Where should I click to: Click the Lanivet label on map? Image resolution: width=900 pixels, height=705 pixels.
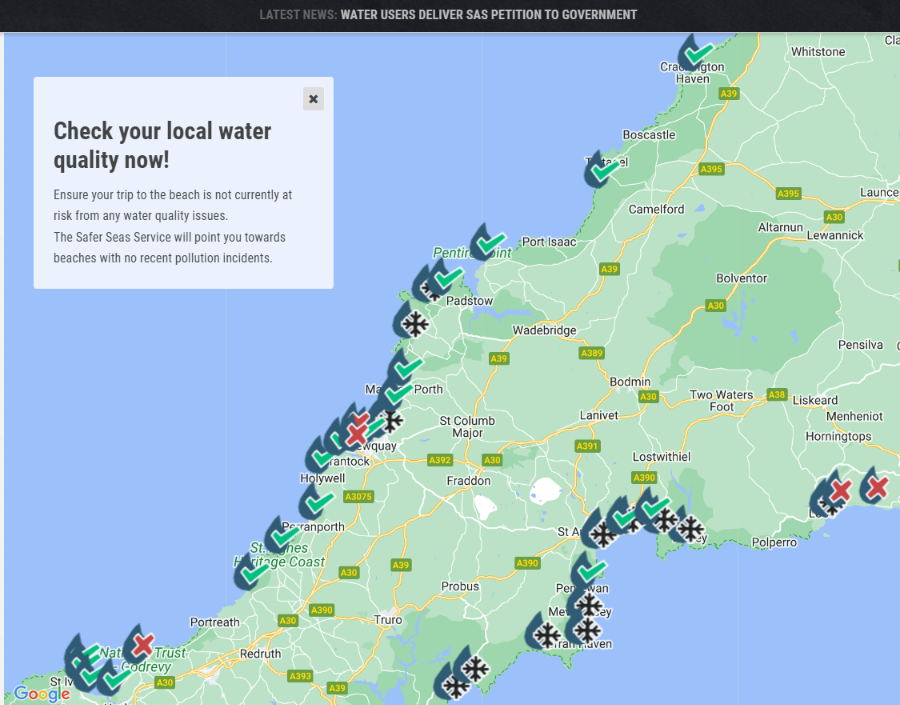pyautogui.click(x=599, y=415)
